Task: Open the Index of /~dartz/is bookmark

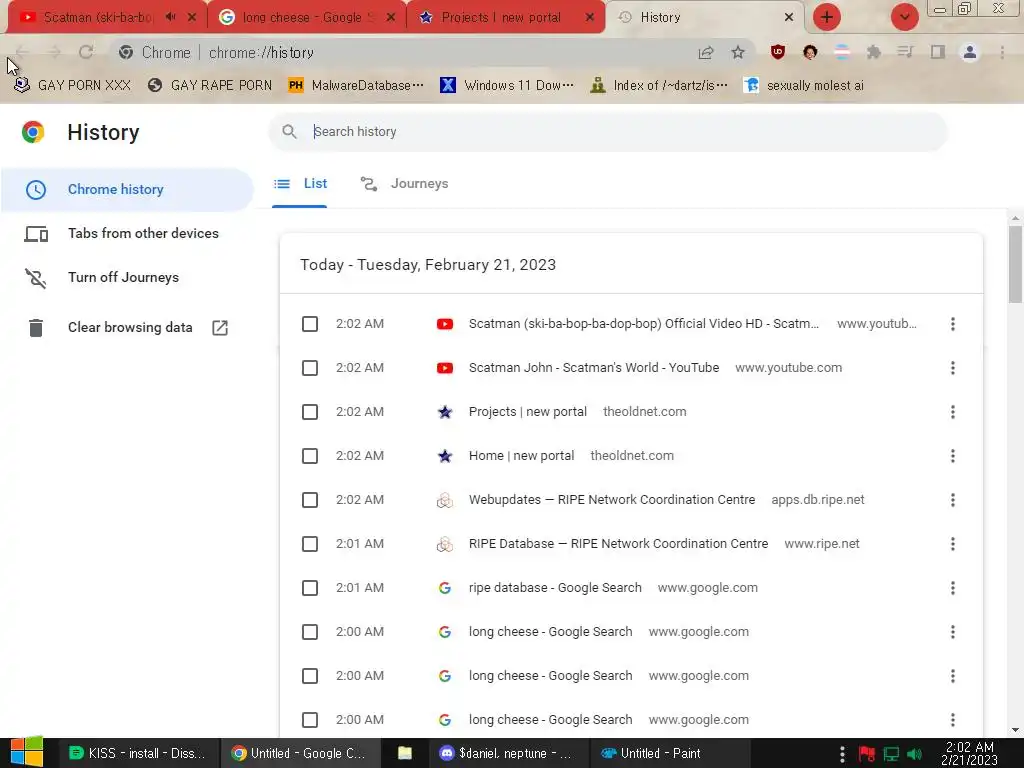Action: [659, 86]
